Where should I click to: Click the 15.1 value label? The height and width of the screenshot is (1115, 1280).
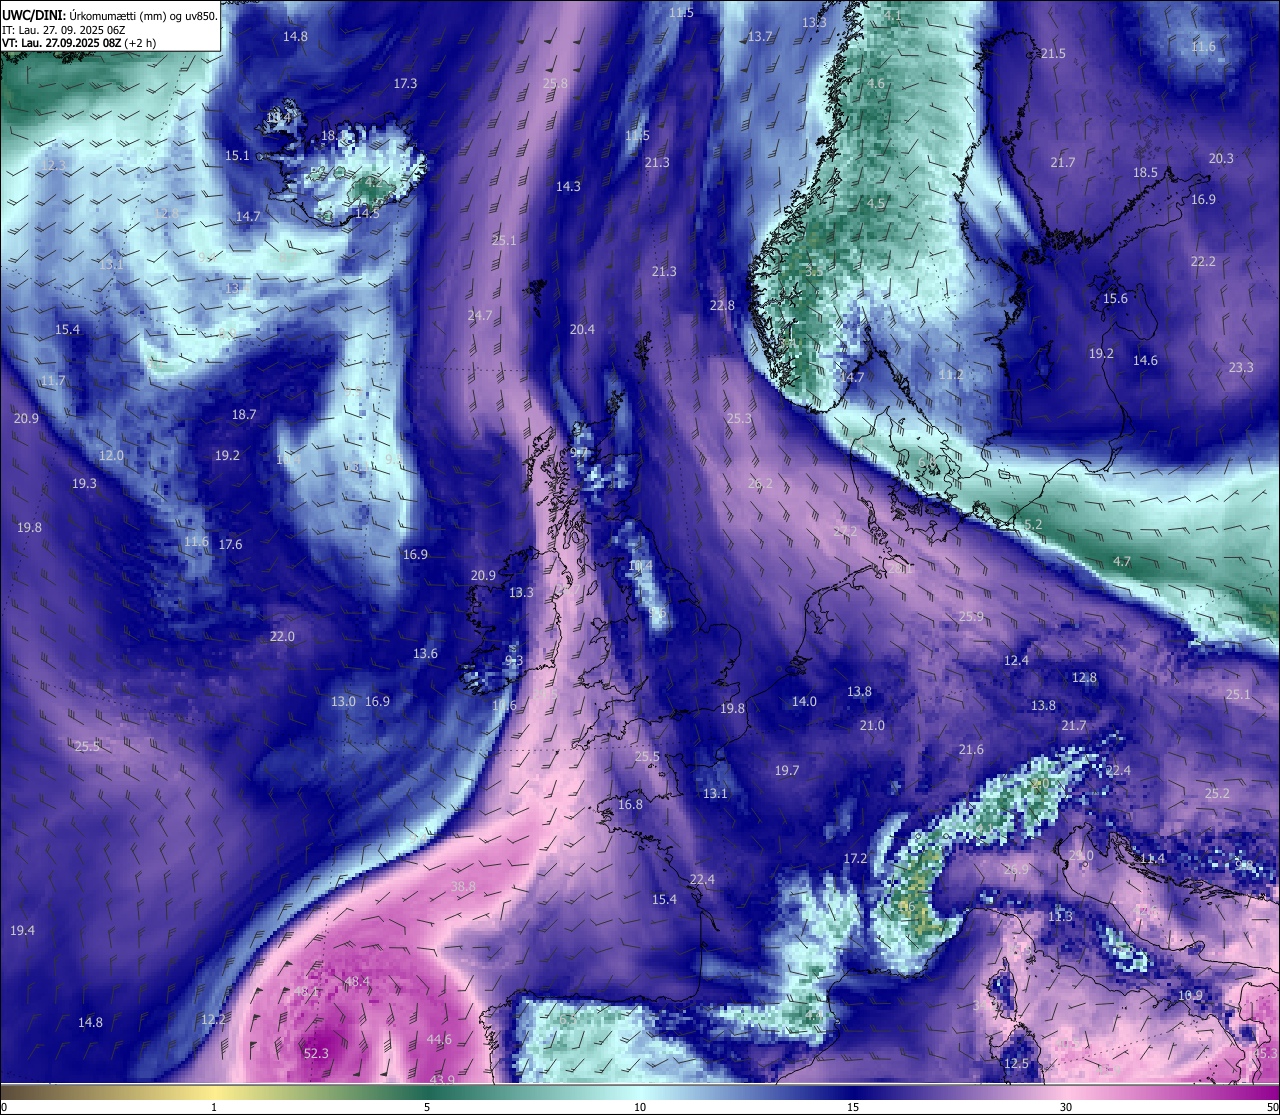(x=237, y=155)
